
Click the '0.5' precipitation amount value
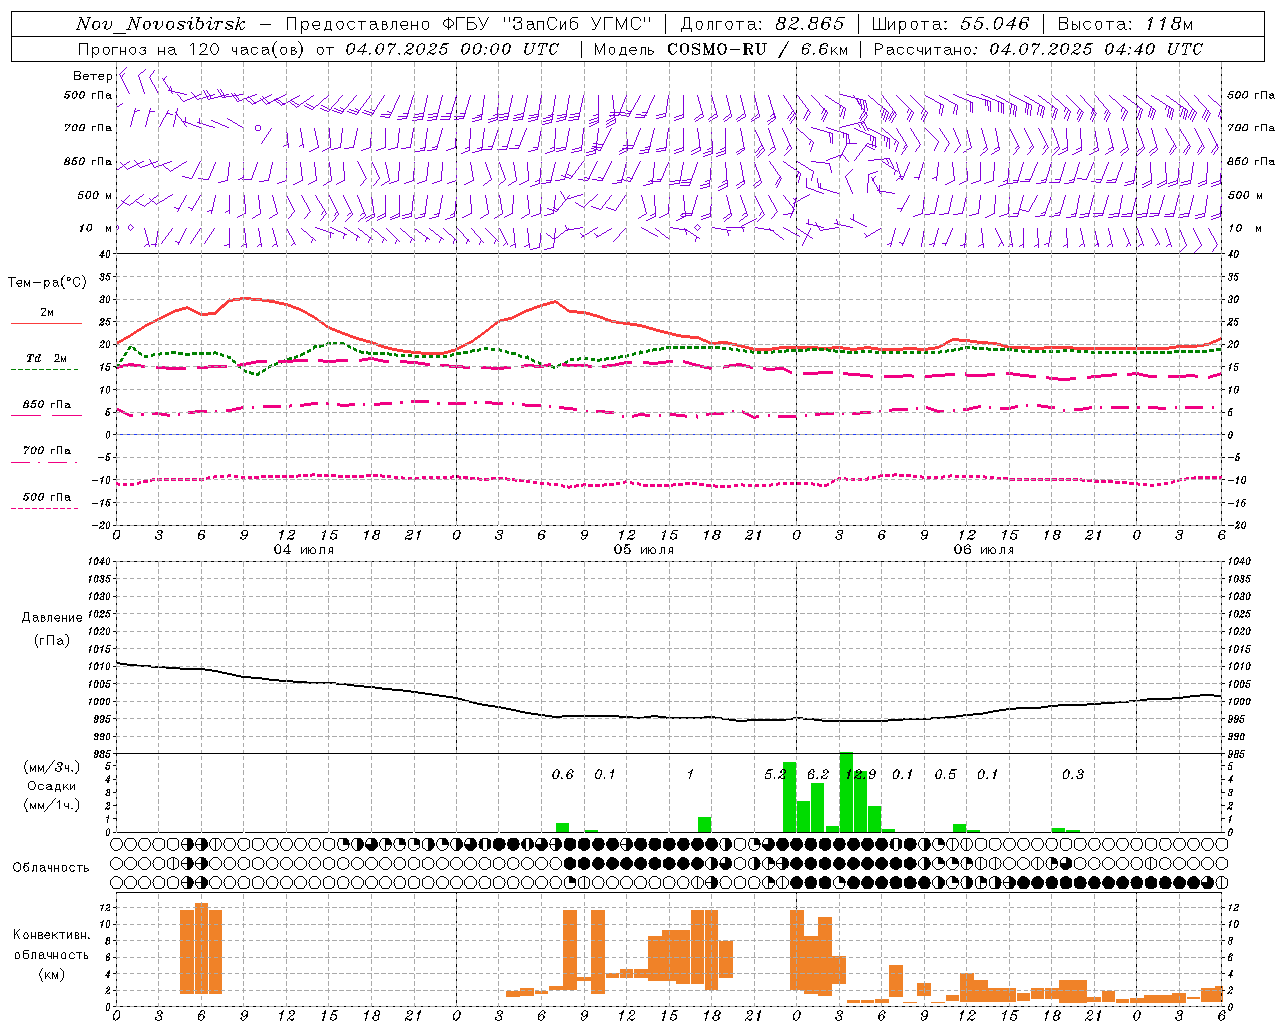(x=945, y=774)
